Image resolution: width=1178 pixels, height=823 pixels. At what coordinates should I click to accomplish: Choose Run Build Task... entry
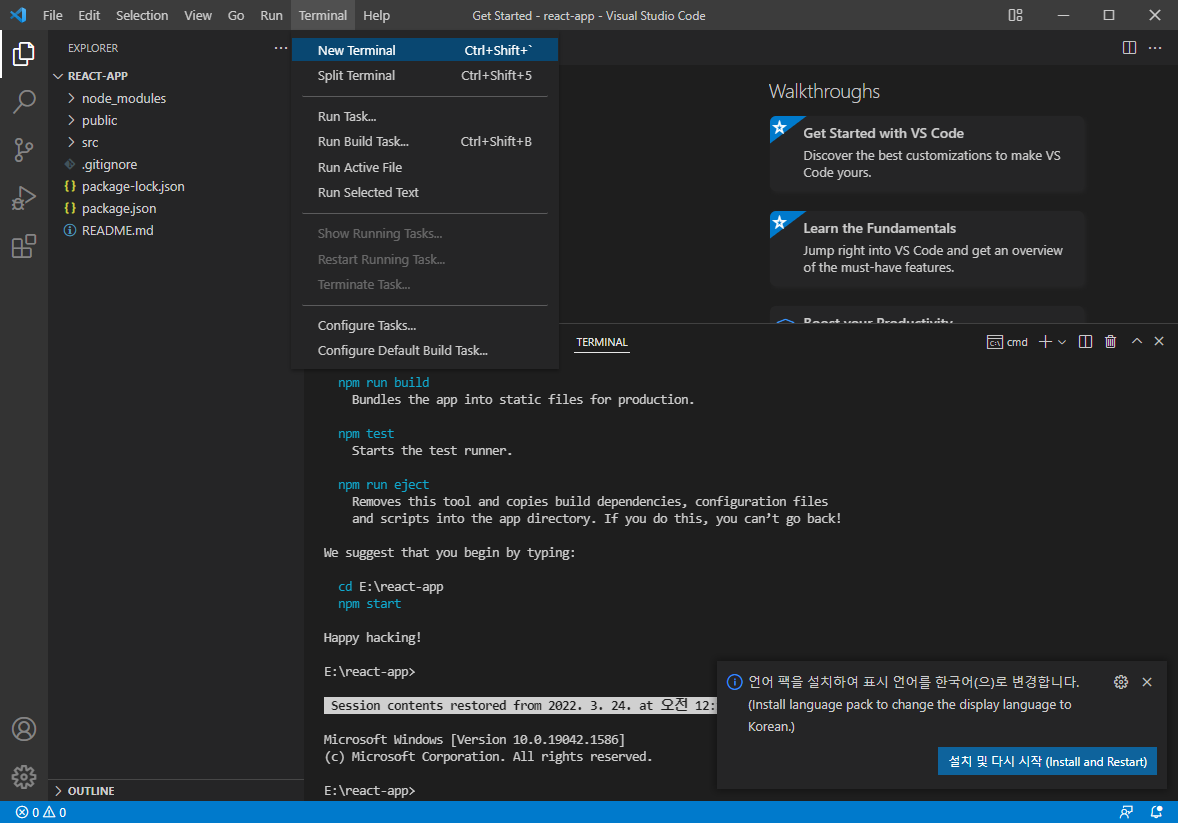[x=424, y=141]
